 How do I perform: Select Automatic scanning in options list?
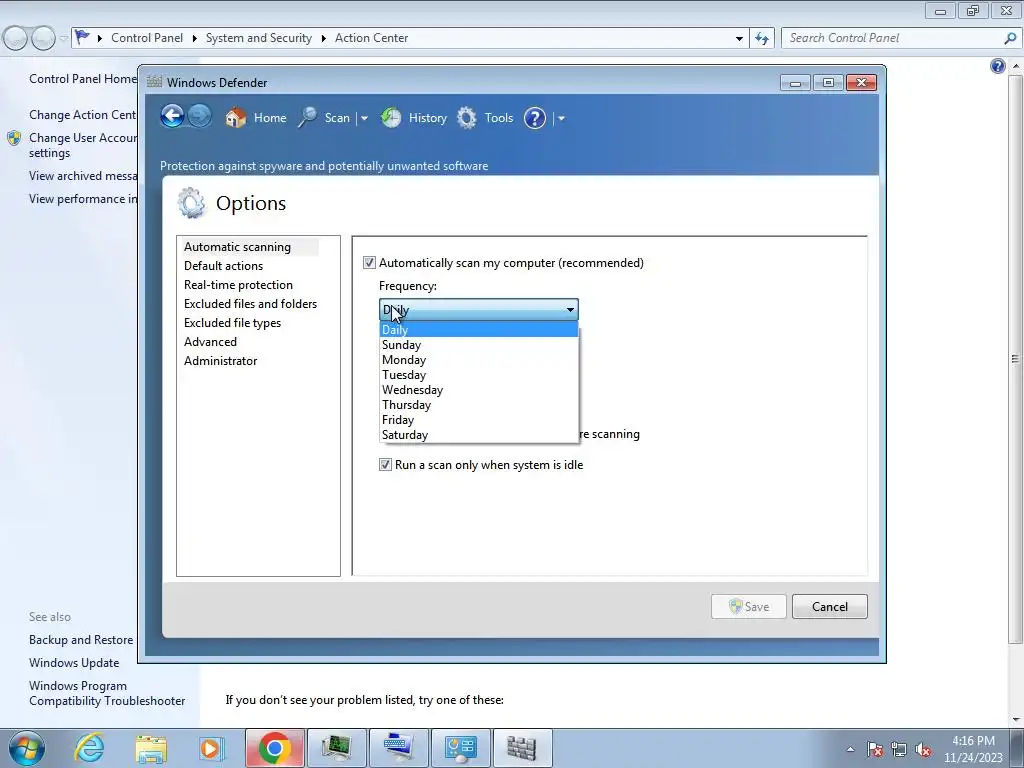[237, 247]
